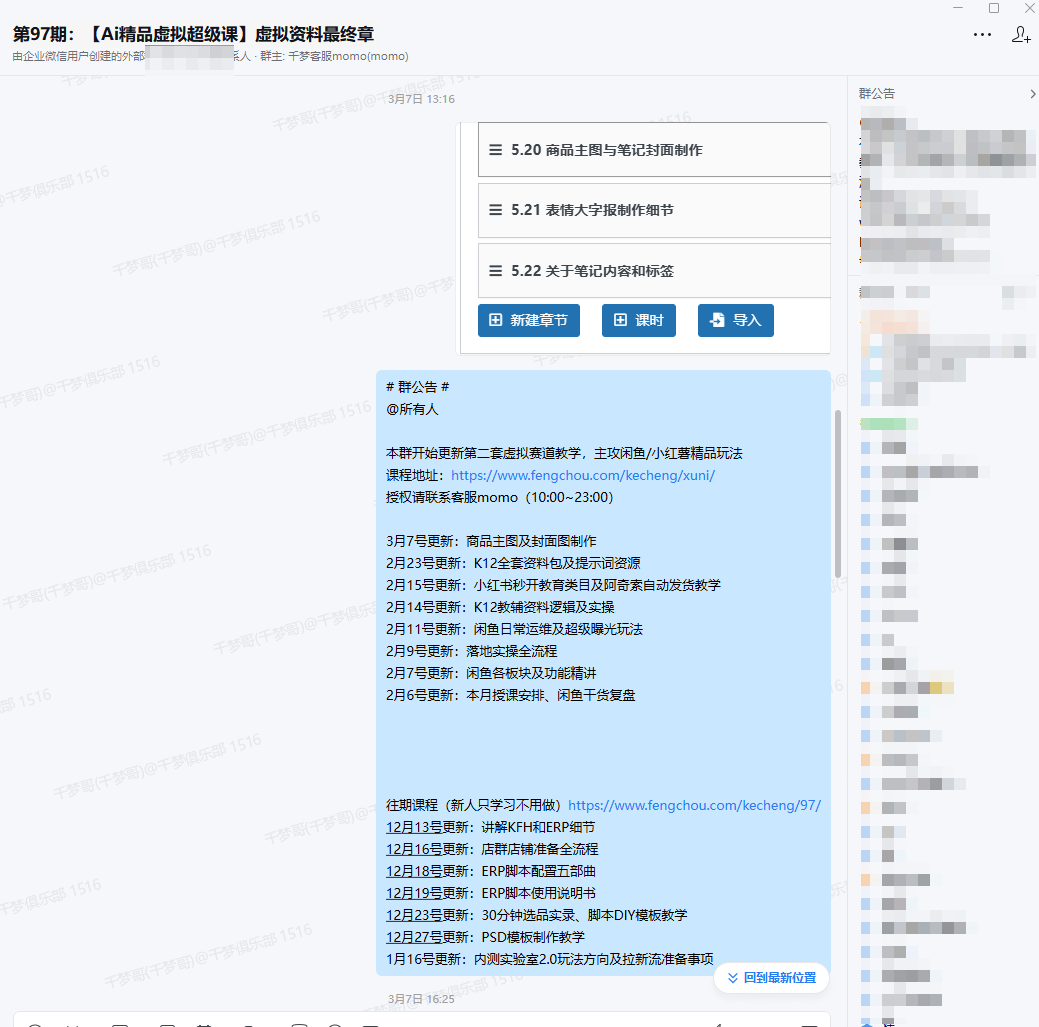
Task: Click the @所有人 mention in message
Action: [412, 409]
